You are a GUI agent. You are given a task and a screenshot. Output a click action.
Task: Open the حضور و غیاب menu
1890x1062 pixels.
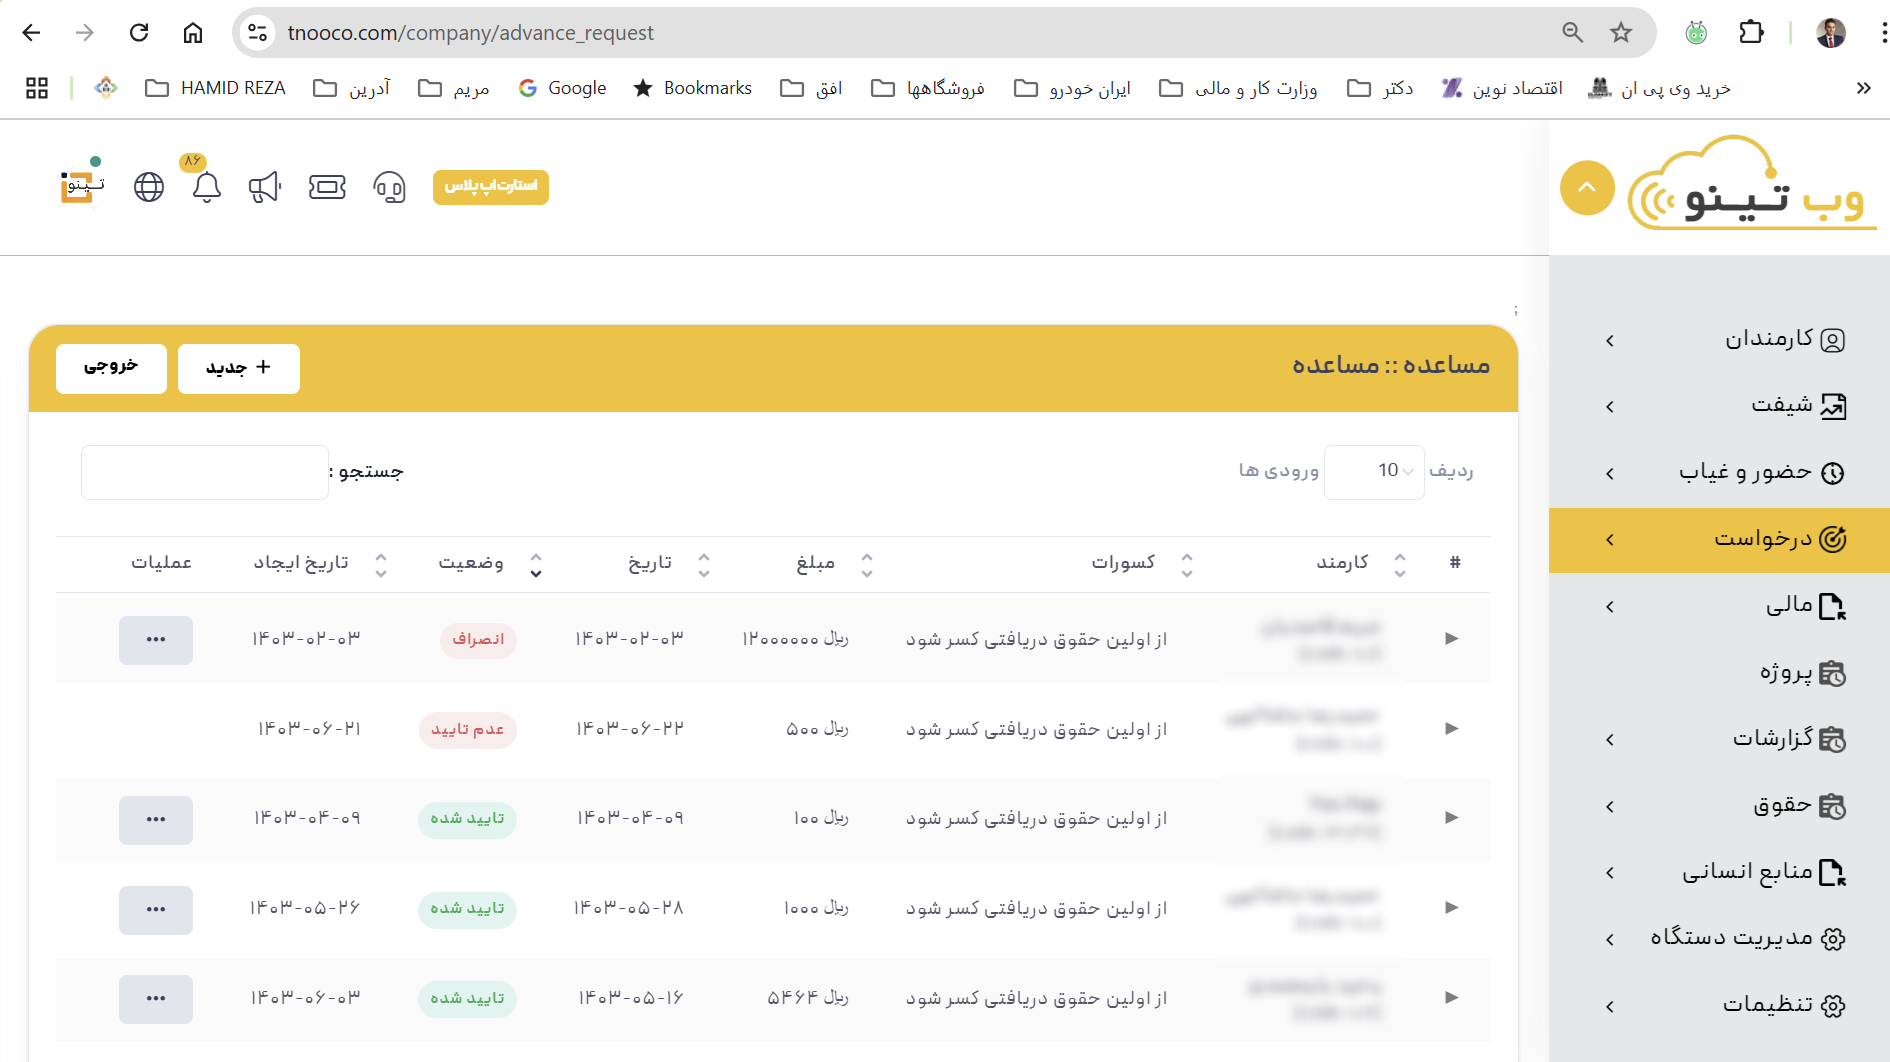tap(1718, 473)
